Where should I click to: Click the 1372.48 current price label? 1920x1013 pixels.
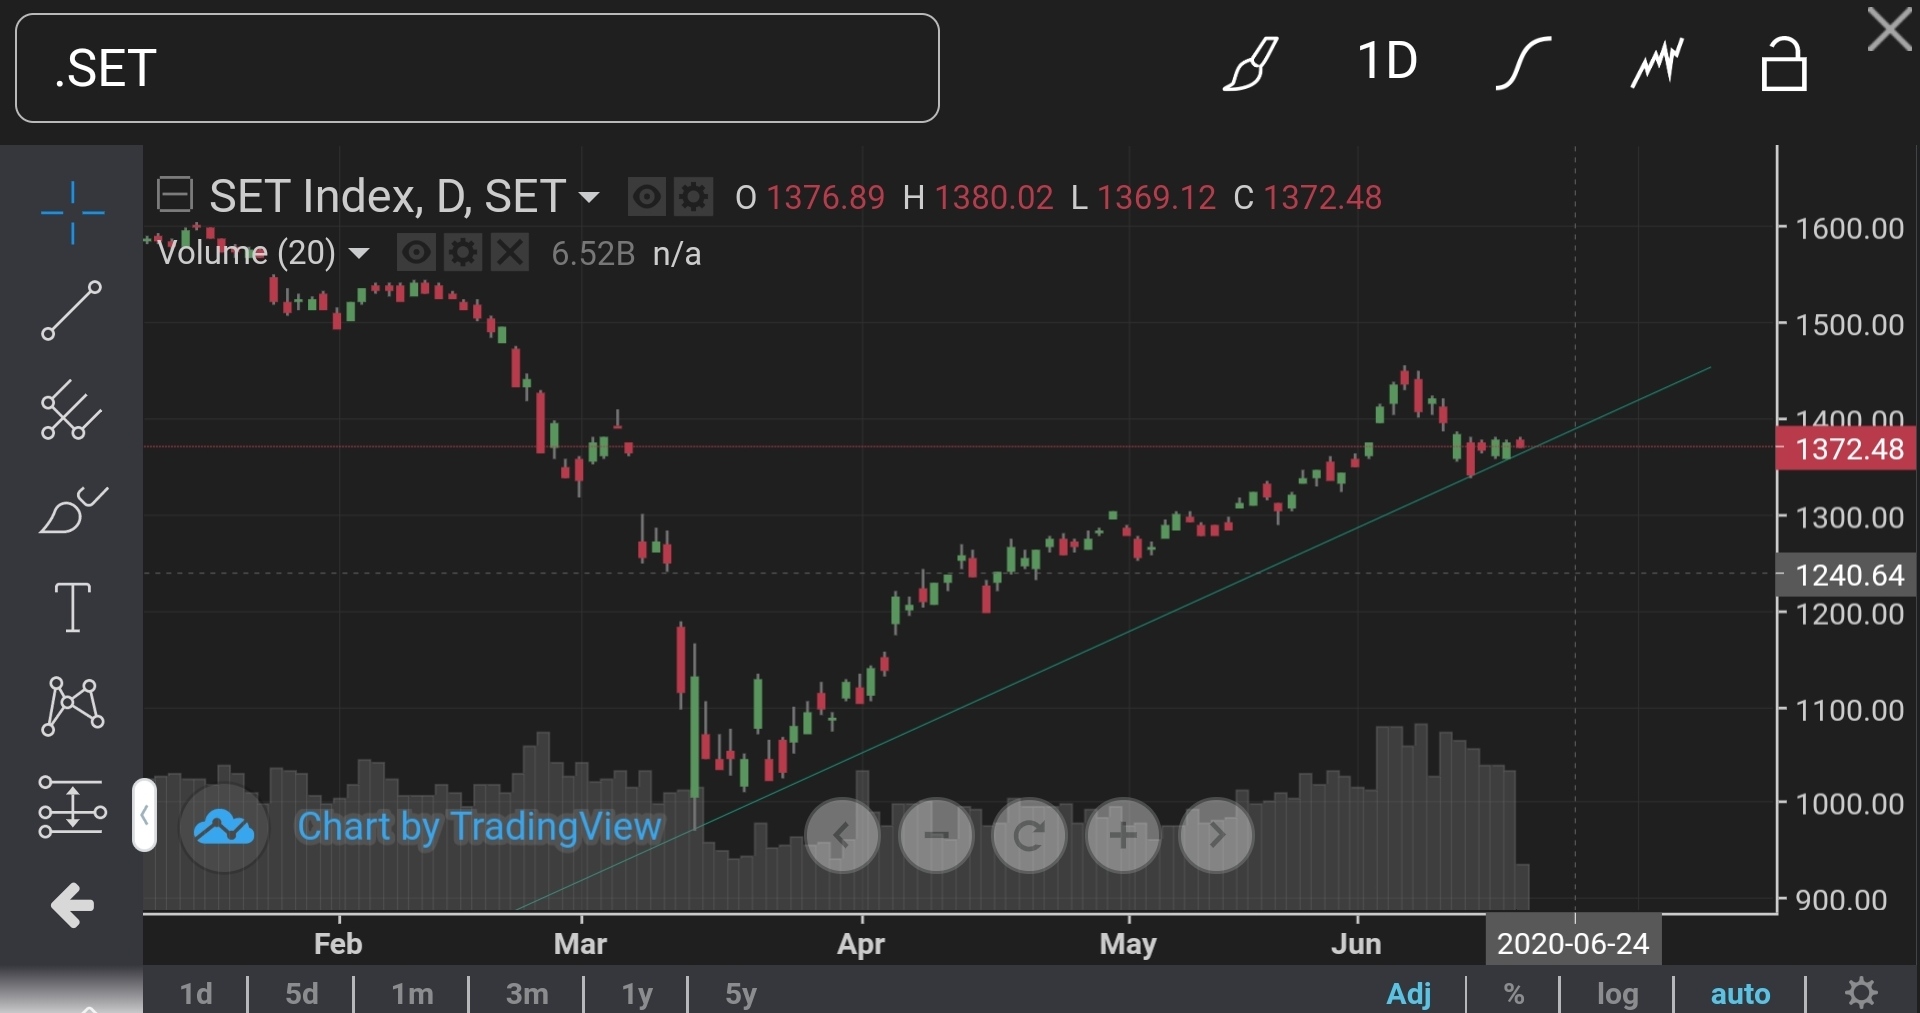1848,449
